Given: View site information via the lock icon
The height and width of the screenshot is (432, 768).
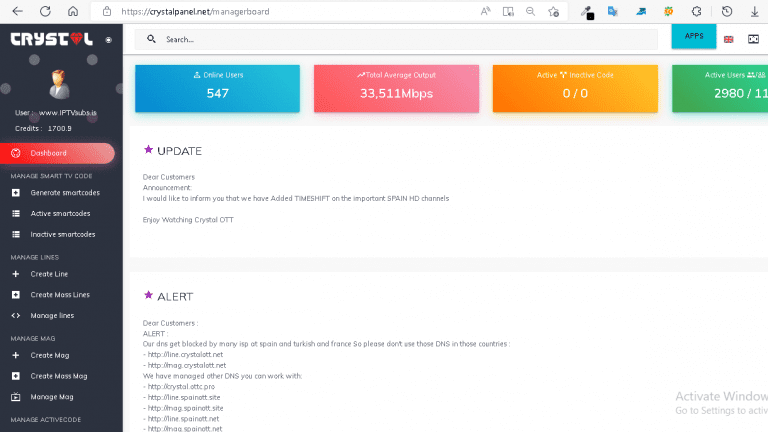Looking at the screenshot, I should pyautogui.click(x=107, y=11).
